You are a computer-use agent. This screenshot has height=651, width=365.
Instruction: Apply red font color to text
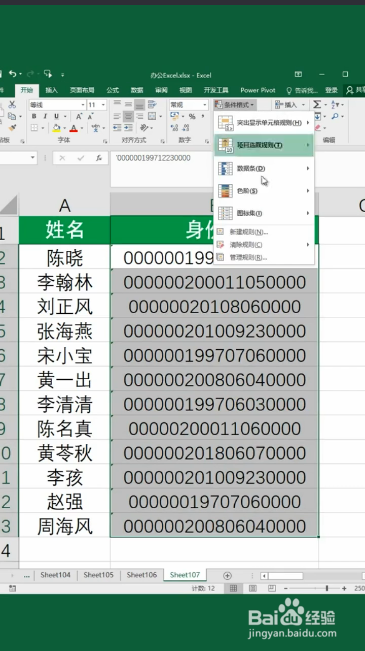tap(73, 128)
